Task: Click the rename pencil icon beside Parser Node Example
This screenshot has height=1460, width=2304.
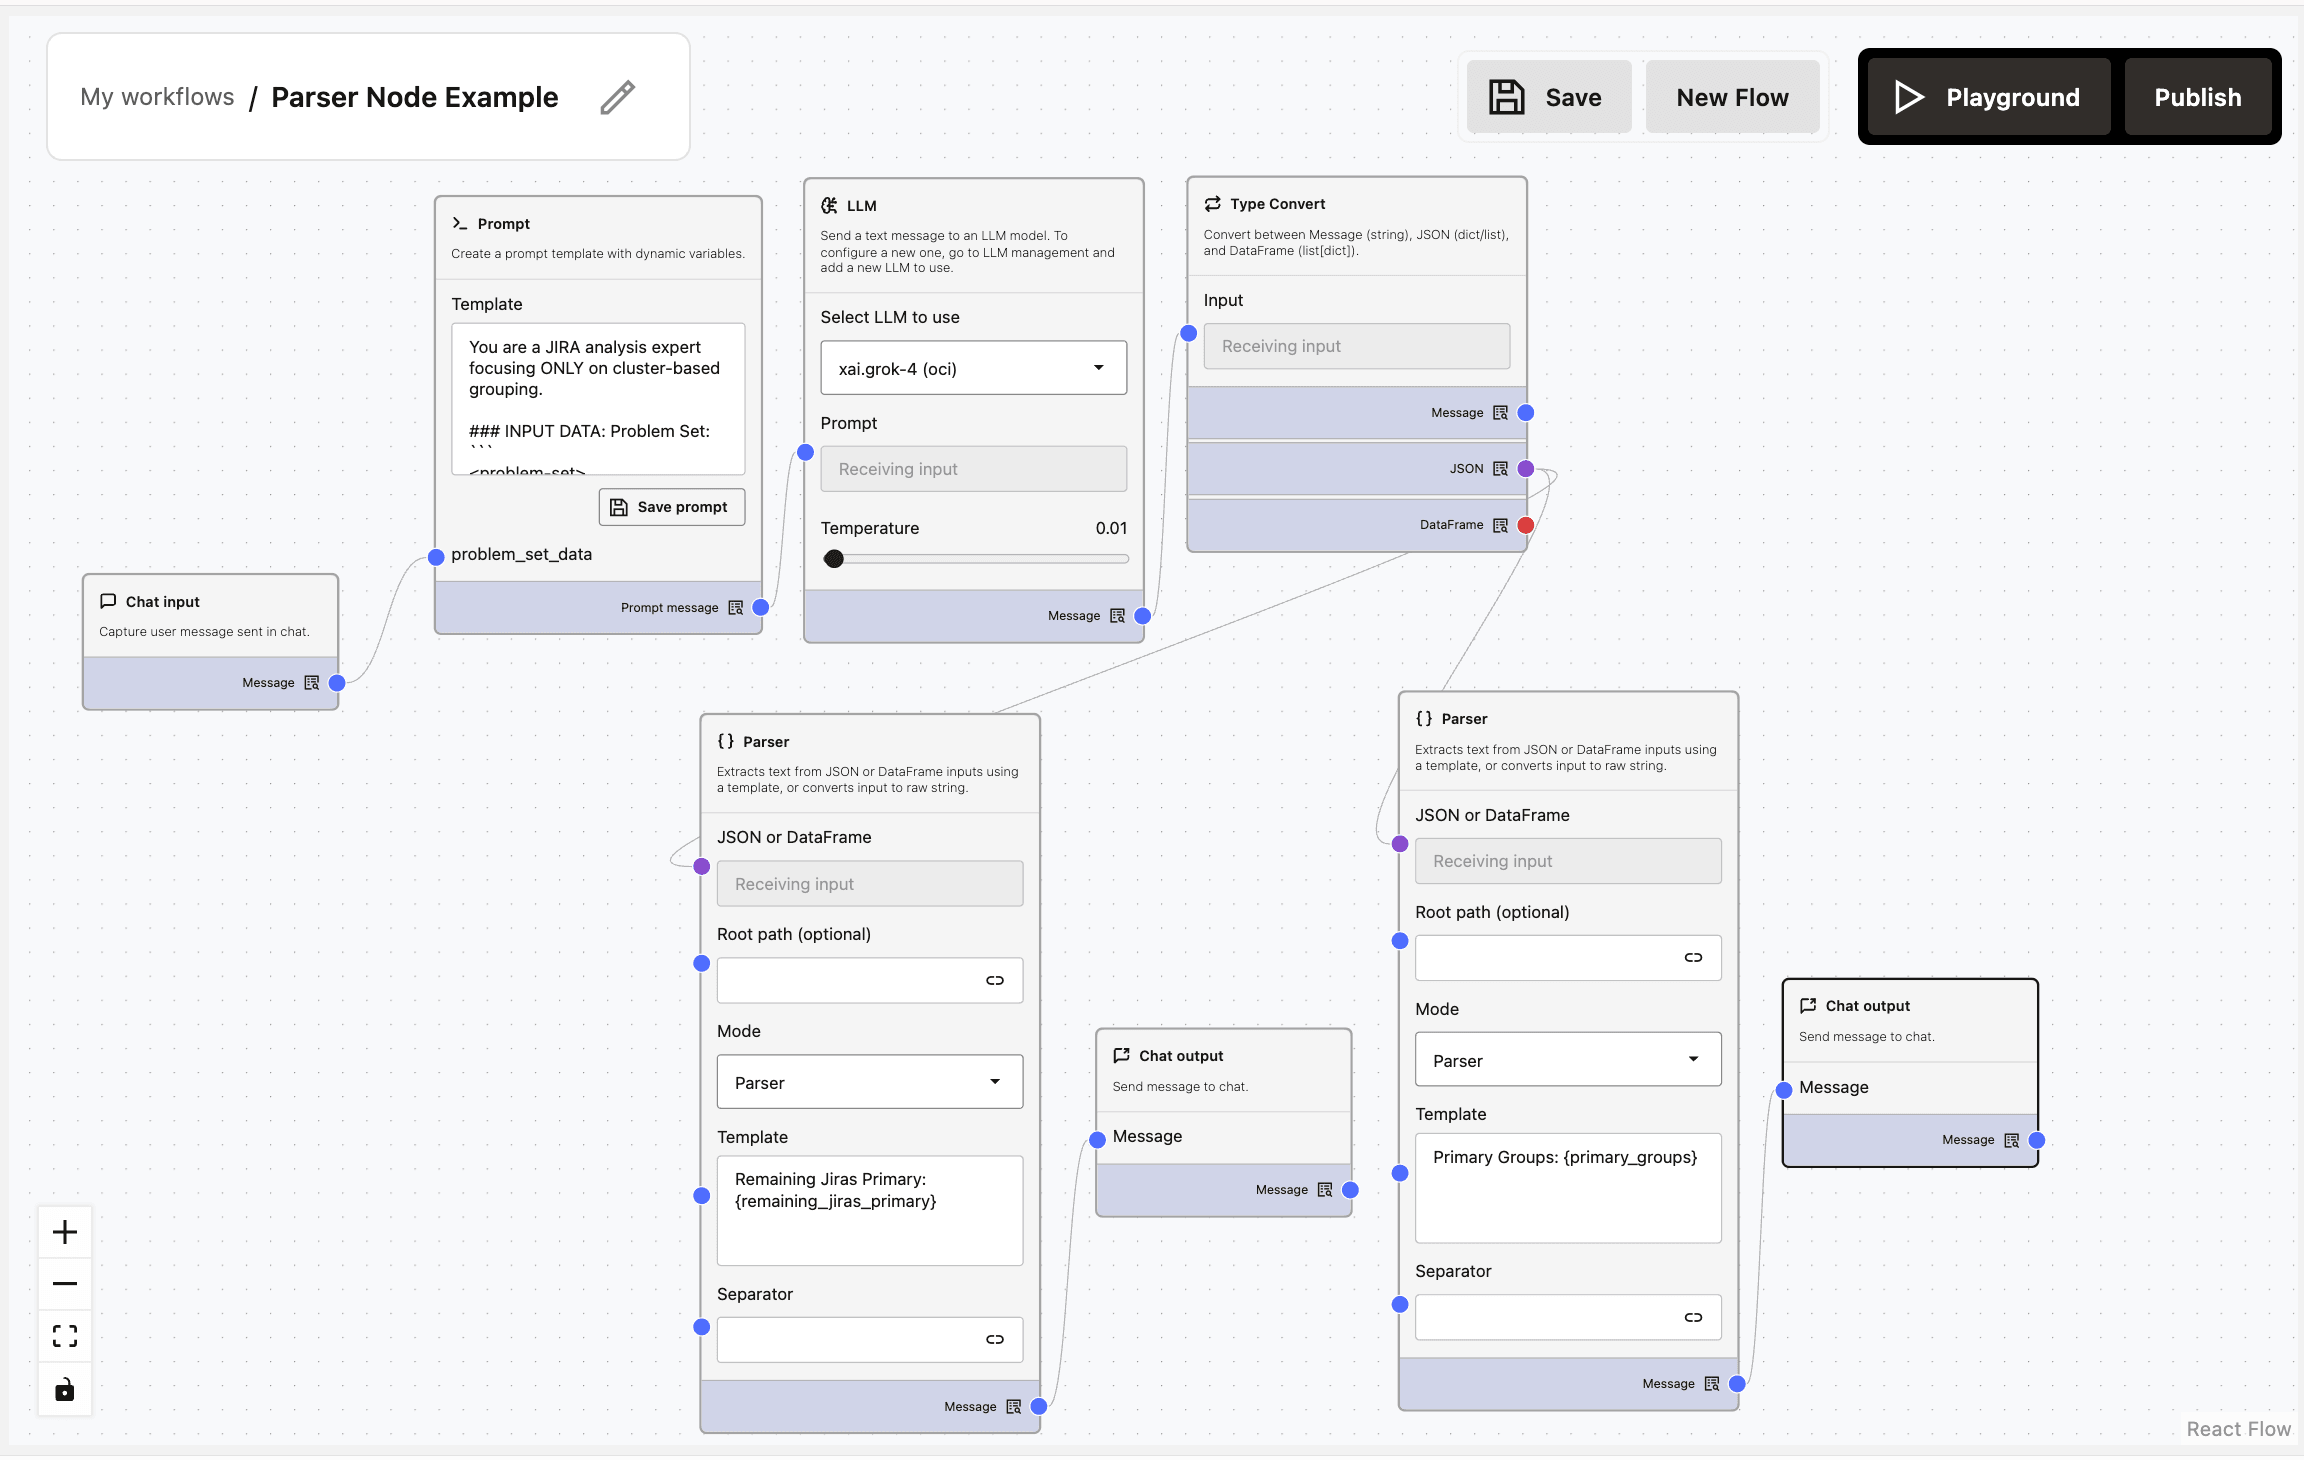Action: click(x=617, y=97)
